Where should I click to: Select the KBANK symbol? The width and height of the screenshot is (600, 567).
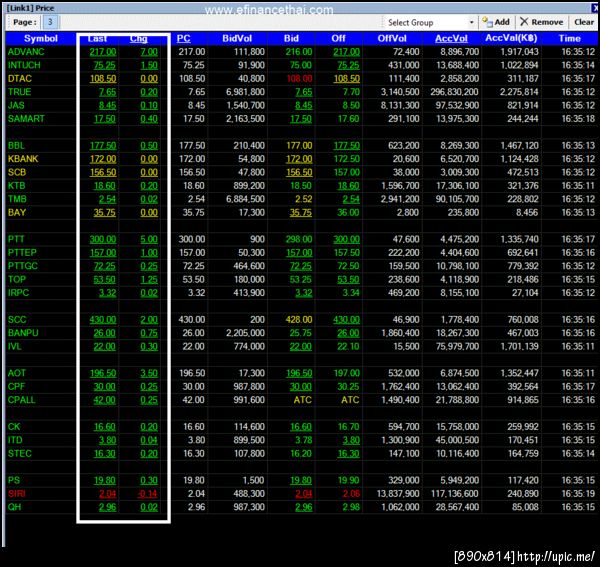23,159
